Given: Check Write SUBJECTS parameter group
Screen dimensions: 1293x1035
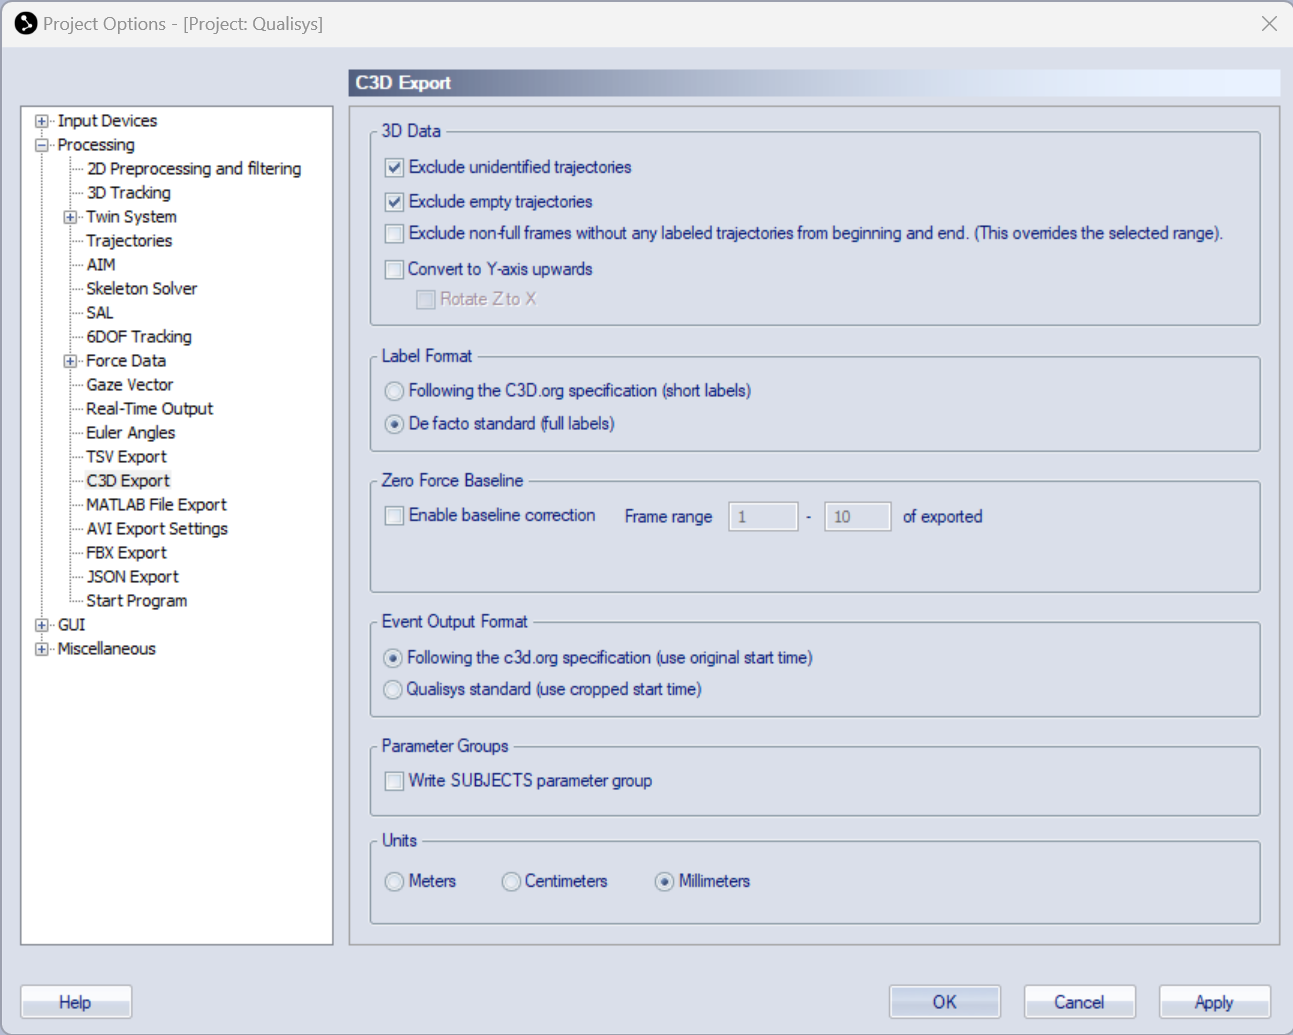Looking at the screenshot, I should point(395,781).
